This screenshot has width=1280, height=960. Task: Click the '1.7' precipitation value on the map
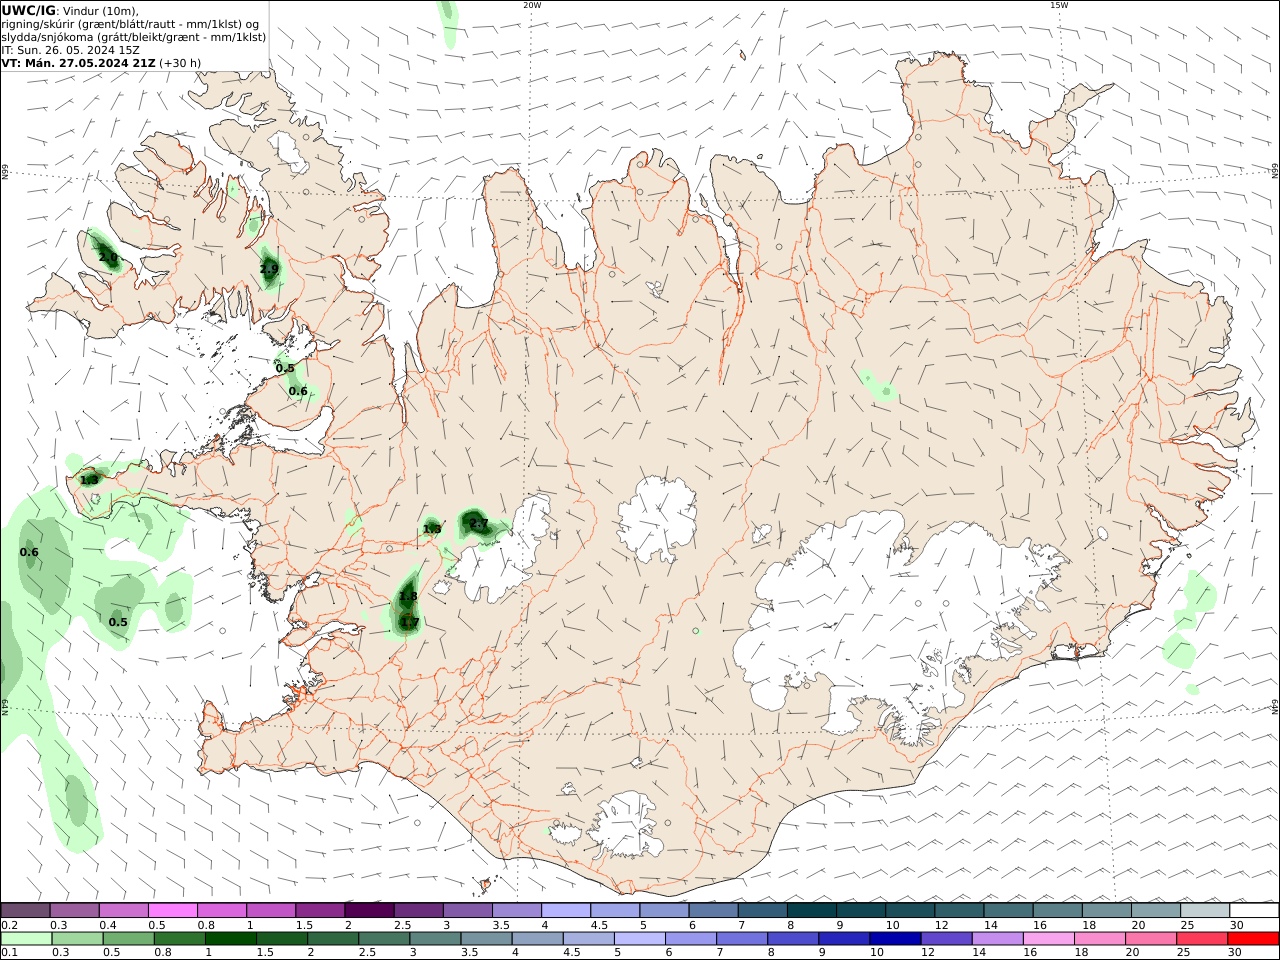(410, 622)
